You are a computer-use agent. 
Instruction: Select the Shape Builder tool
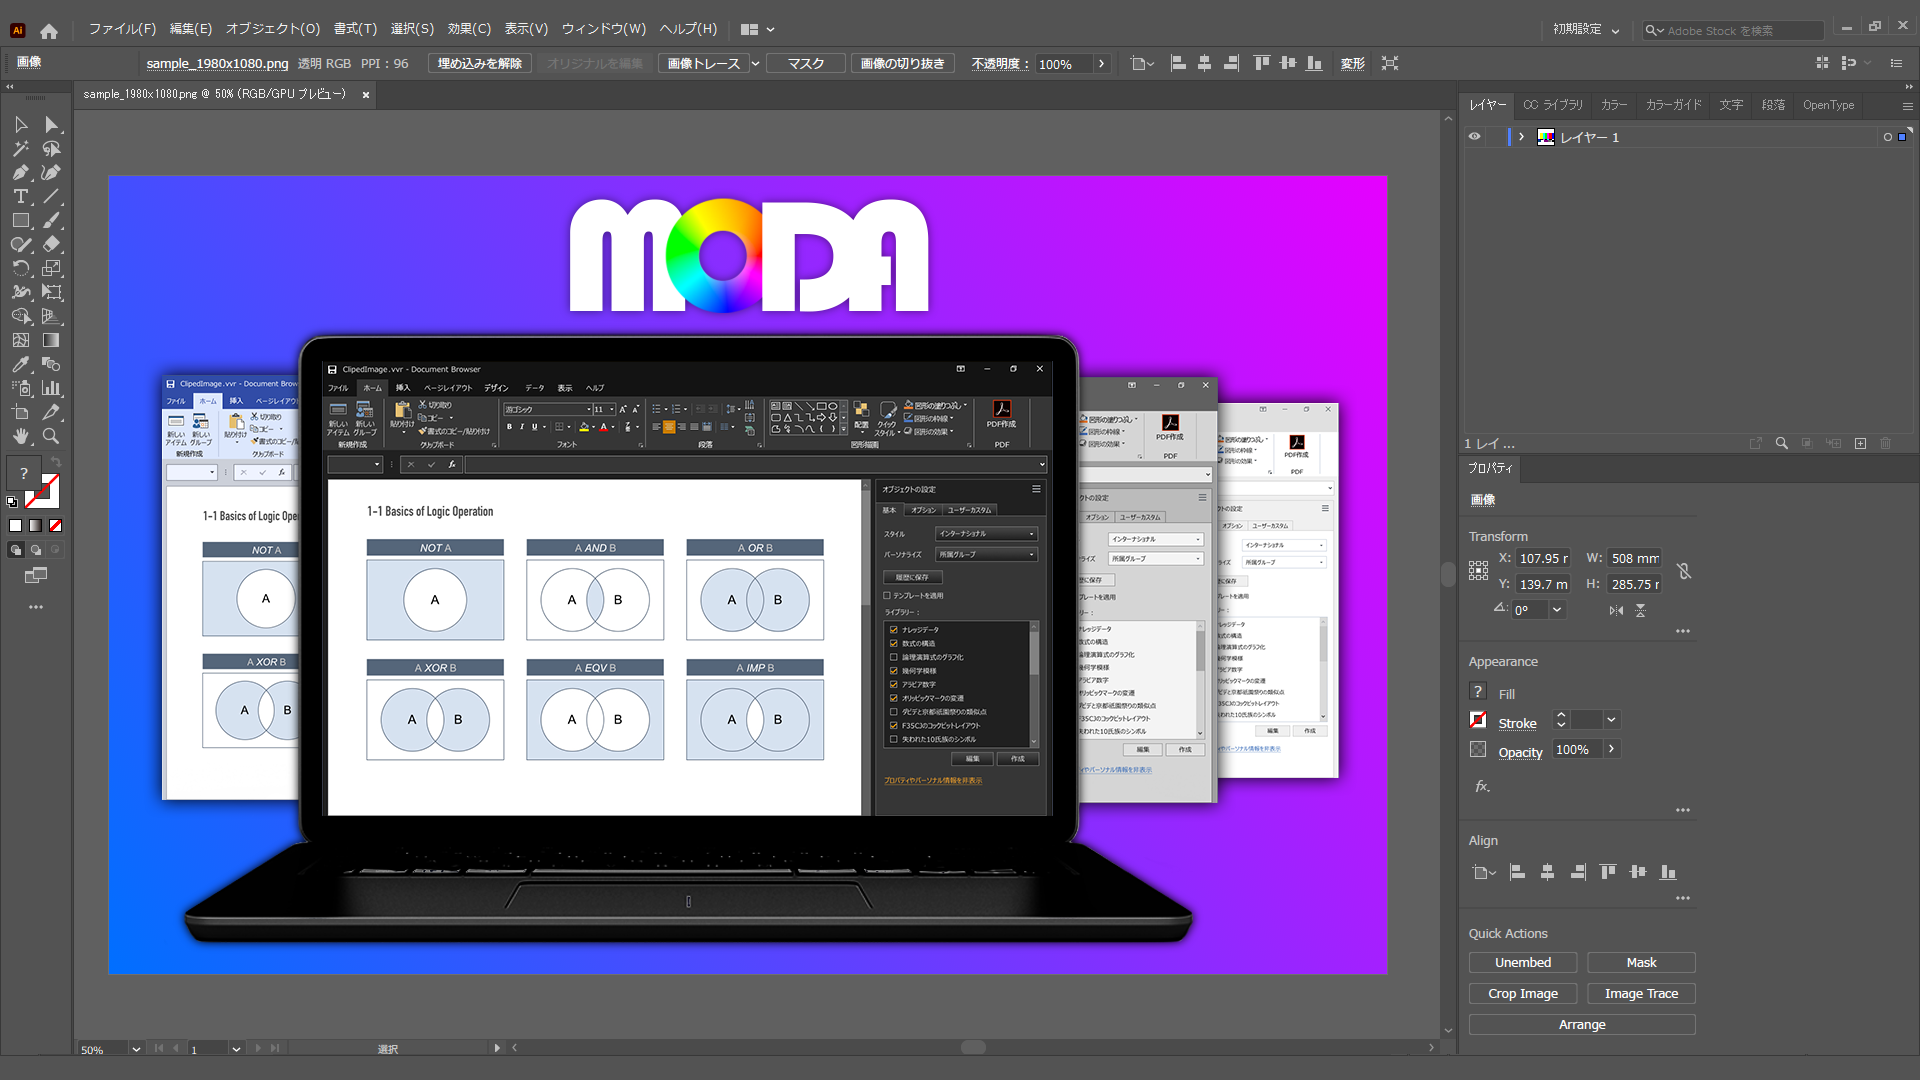coord(21,317)
